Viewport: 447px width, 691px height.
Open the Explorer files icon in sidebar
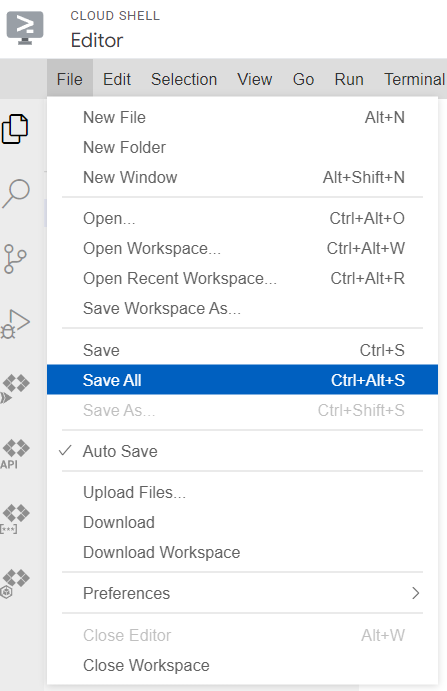(15, 129)
